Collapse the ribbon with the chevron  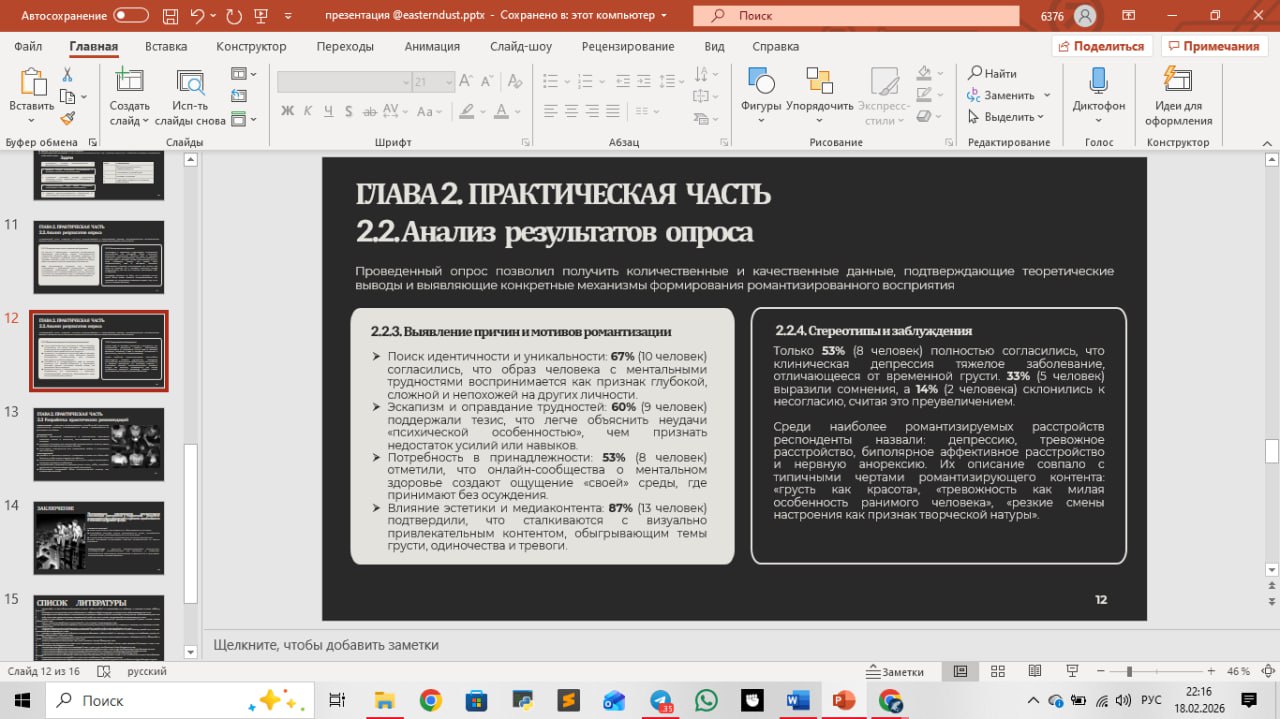(x=1268, y=143)
